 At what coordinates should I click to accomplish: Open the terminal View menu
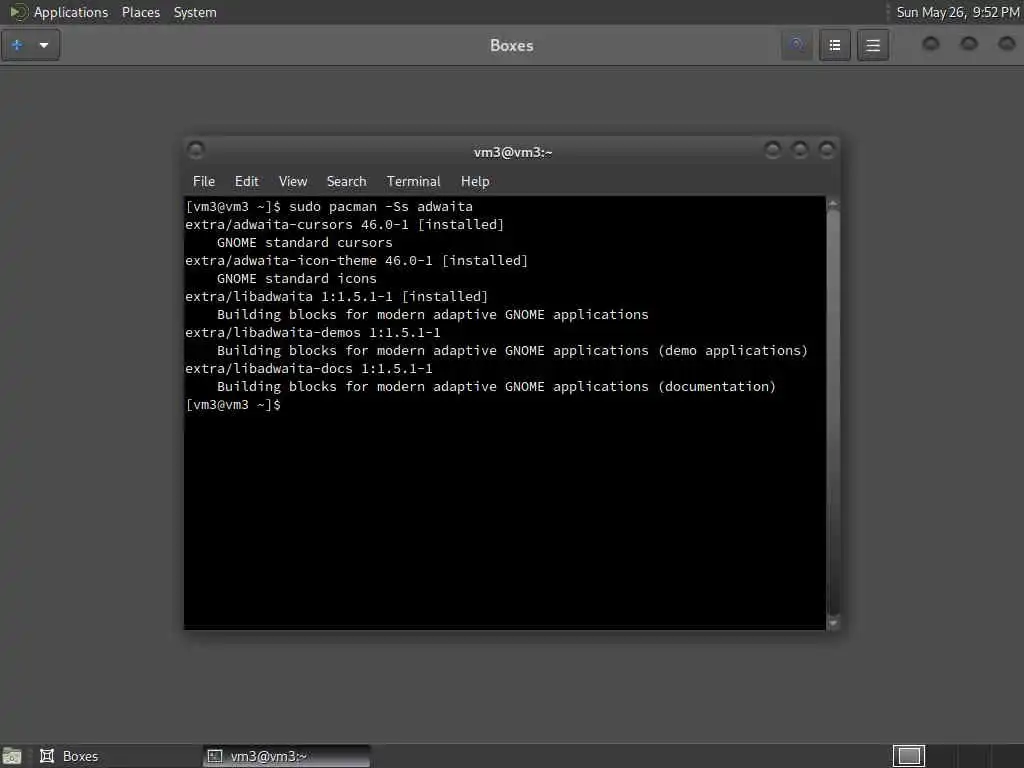(x=293, y=182)
